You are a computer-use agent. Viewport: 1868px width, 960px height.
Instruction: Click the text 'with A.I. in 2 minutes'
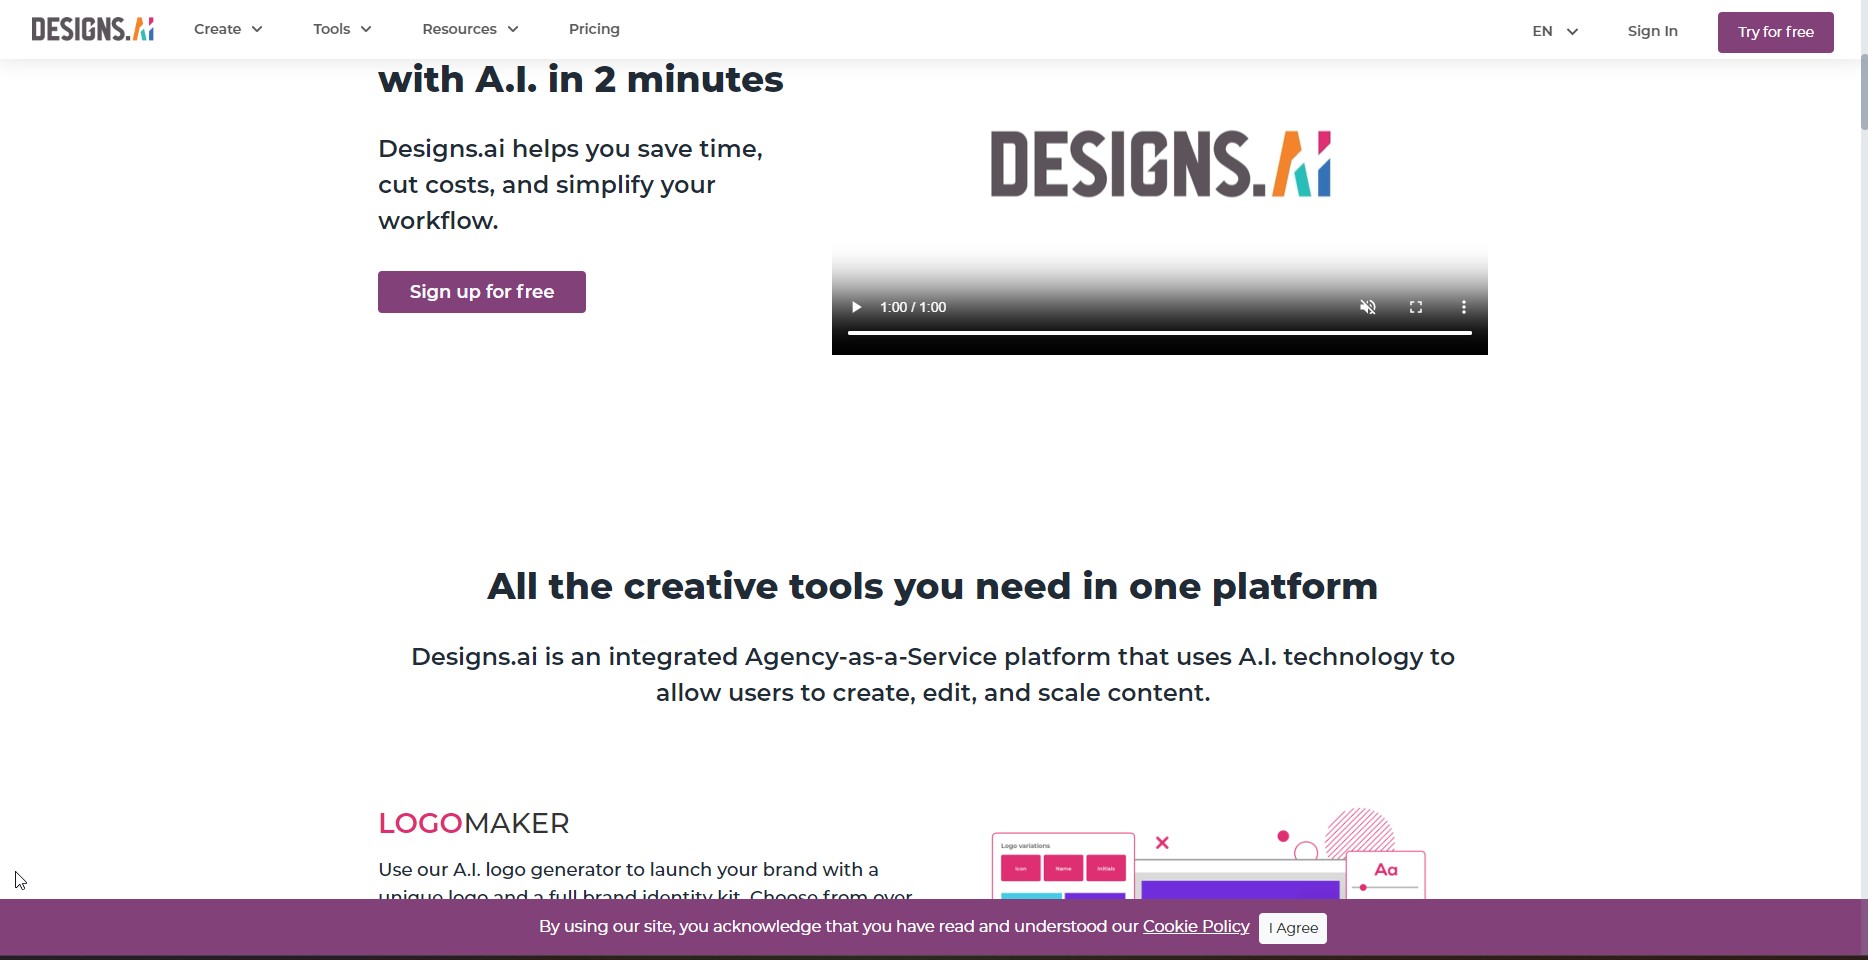581,79
